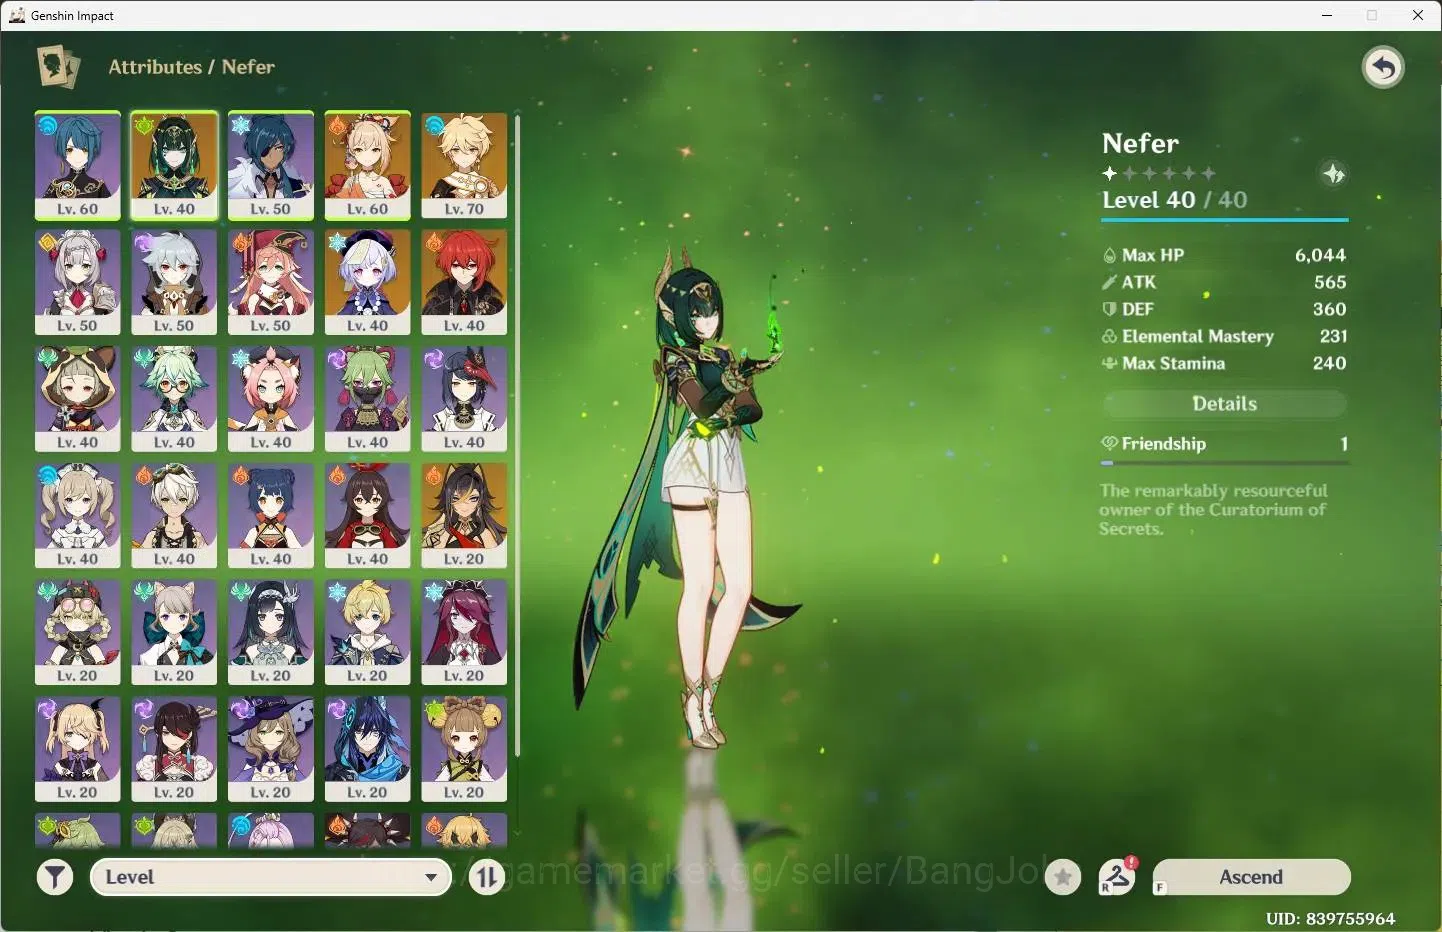Select Lynette Lv. 20 portrait

(174, 633)
